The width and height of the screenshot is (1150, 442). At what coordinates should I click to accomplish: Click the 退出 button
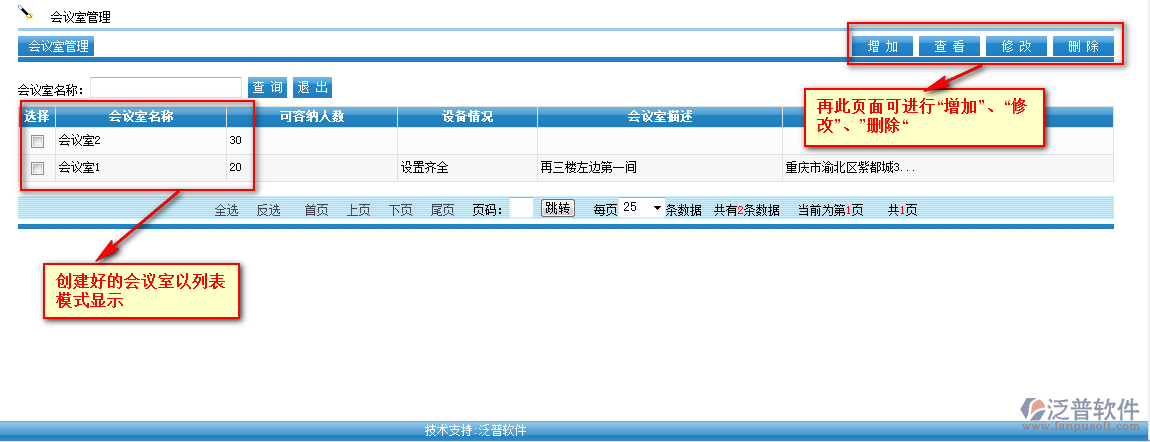pyautogui.click(x=312, y=88)
